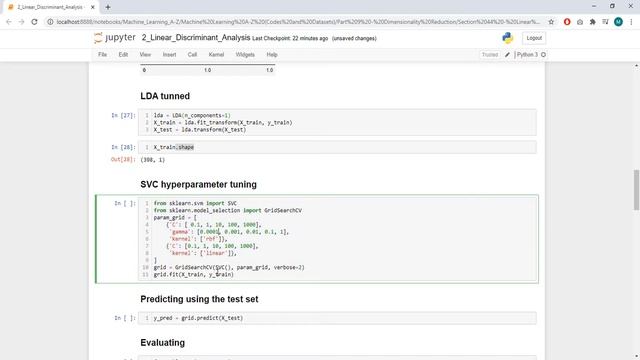
Task: Click the Jupyter logo
Action: (115, 38)
